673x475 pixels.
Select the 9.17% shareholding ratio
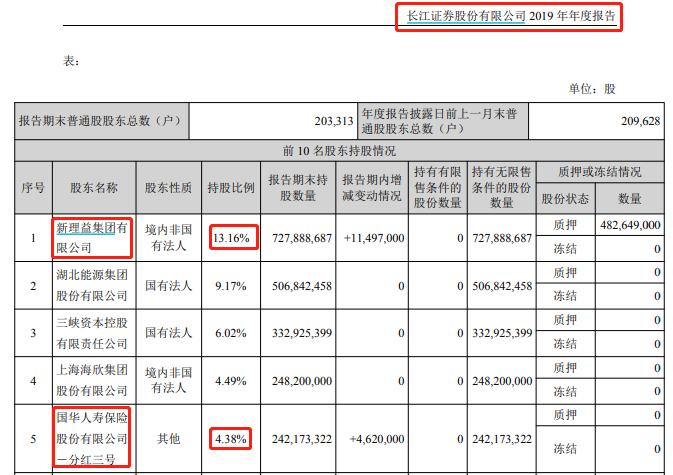point(231,286)
